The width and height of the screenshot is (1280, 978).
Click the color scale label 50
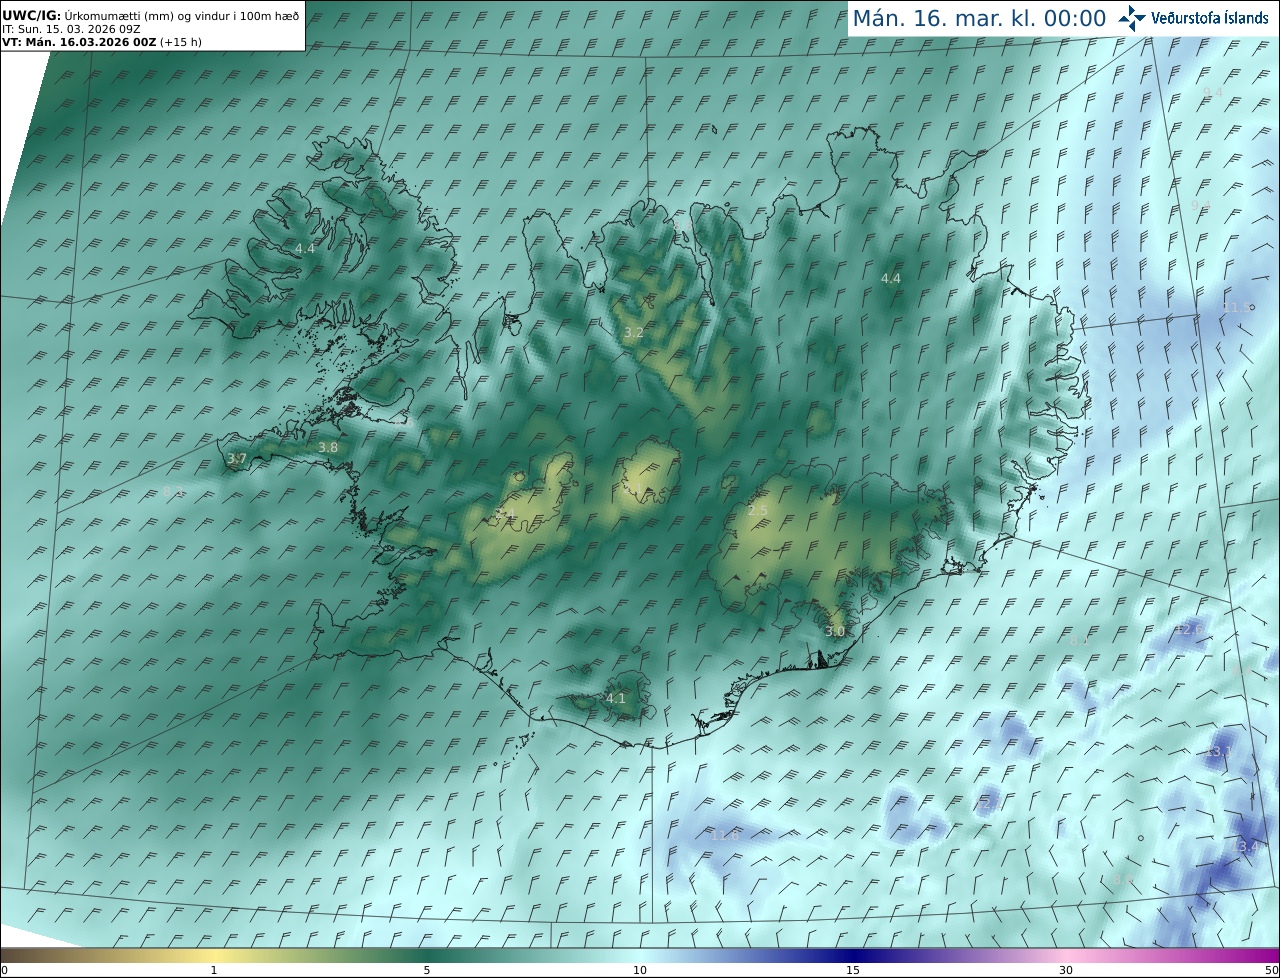point(1272,970)
